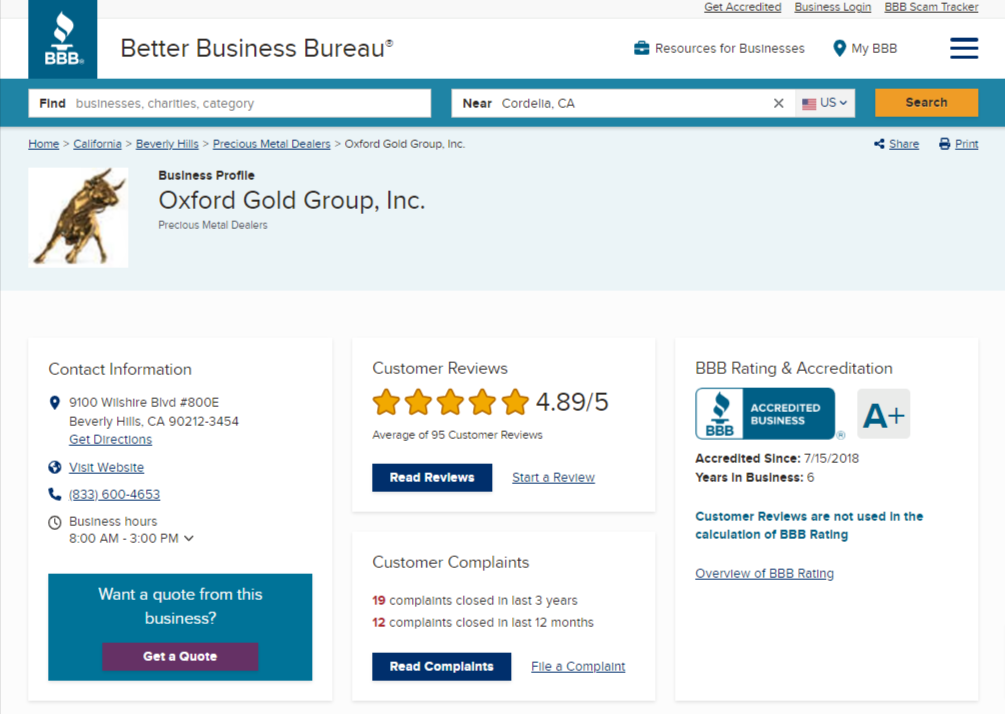Open the File a Complaint link
Screen dimensions: 1005x714
578,667
